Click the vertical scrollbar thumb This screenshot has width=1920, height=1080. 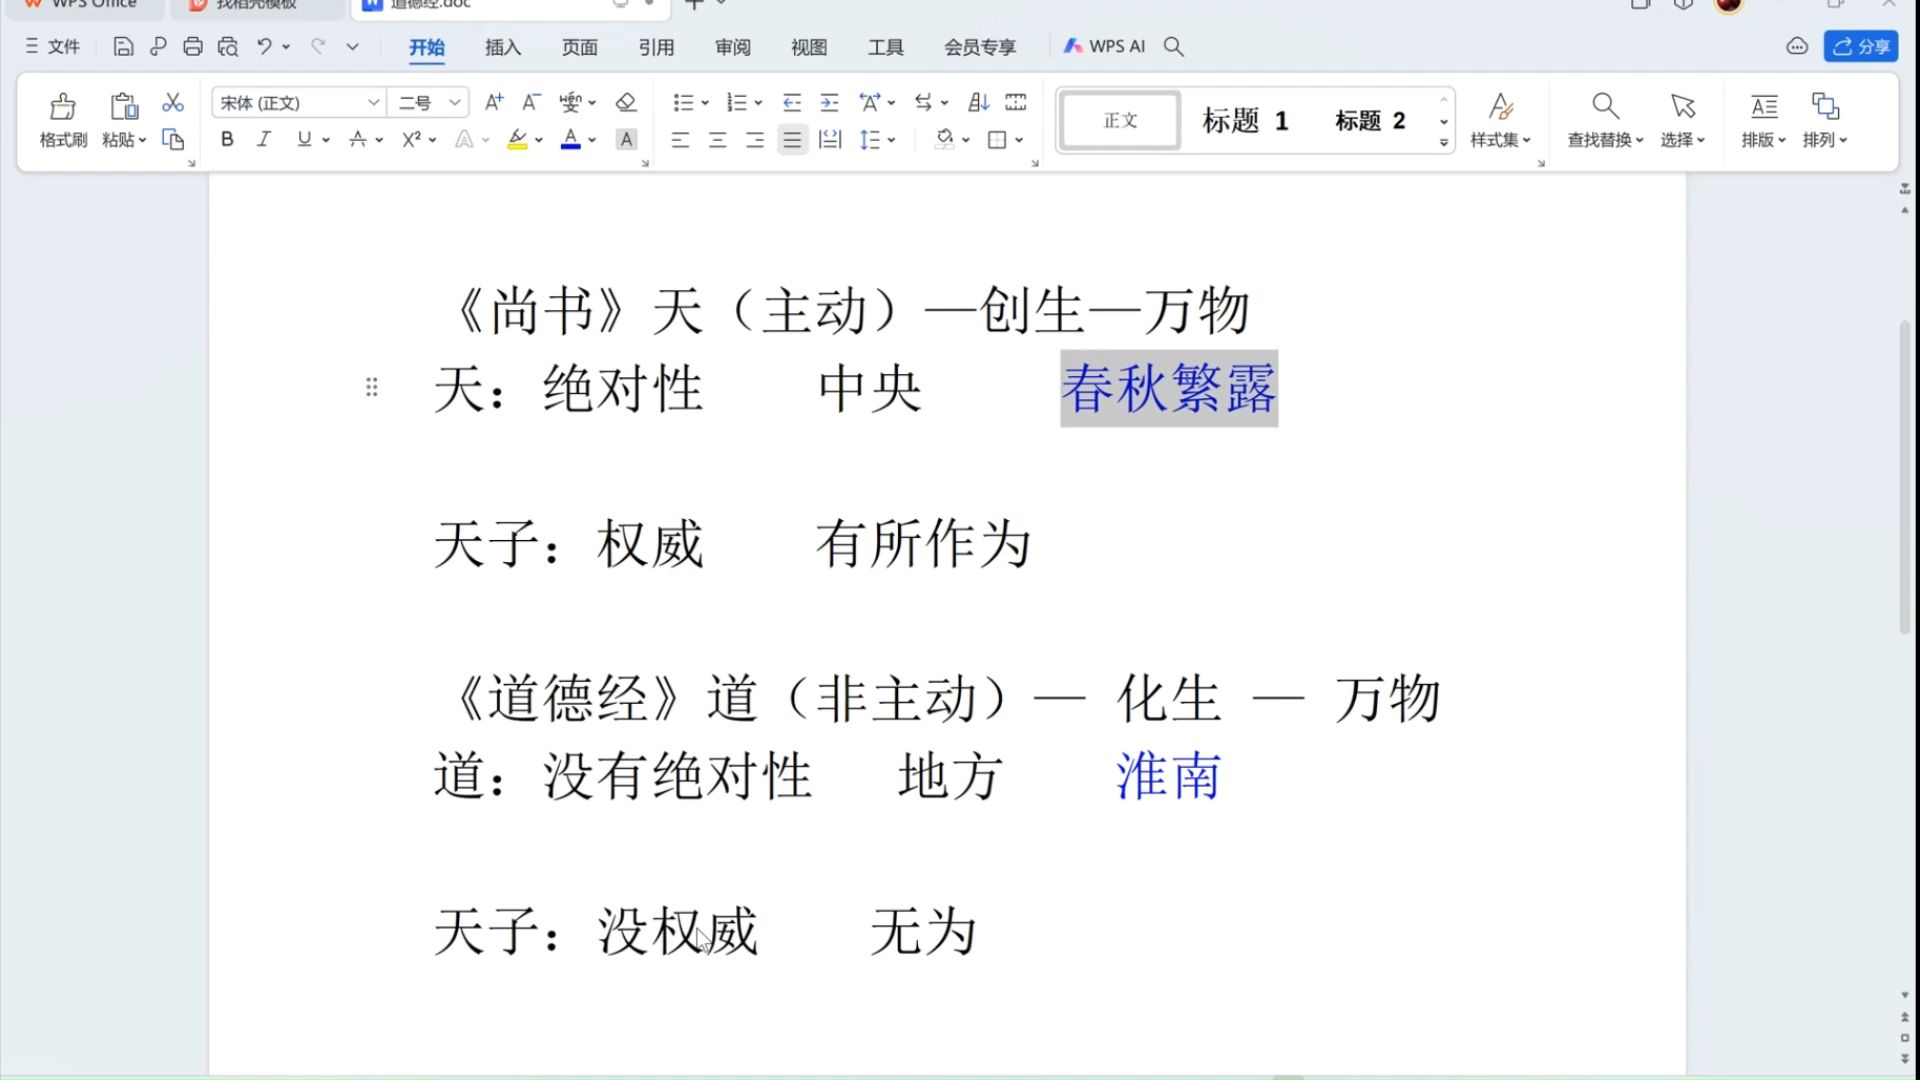click(1905, 476)
